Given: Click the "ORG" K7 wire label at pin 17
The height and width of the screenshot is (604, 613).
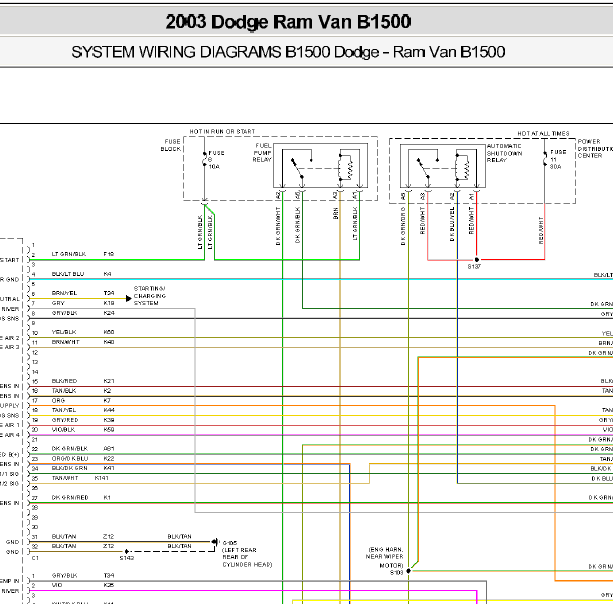Looking at the screenshot, I should (58, 401).
